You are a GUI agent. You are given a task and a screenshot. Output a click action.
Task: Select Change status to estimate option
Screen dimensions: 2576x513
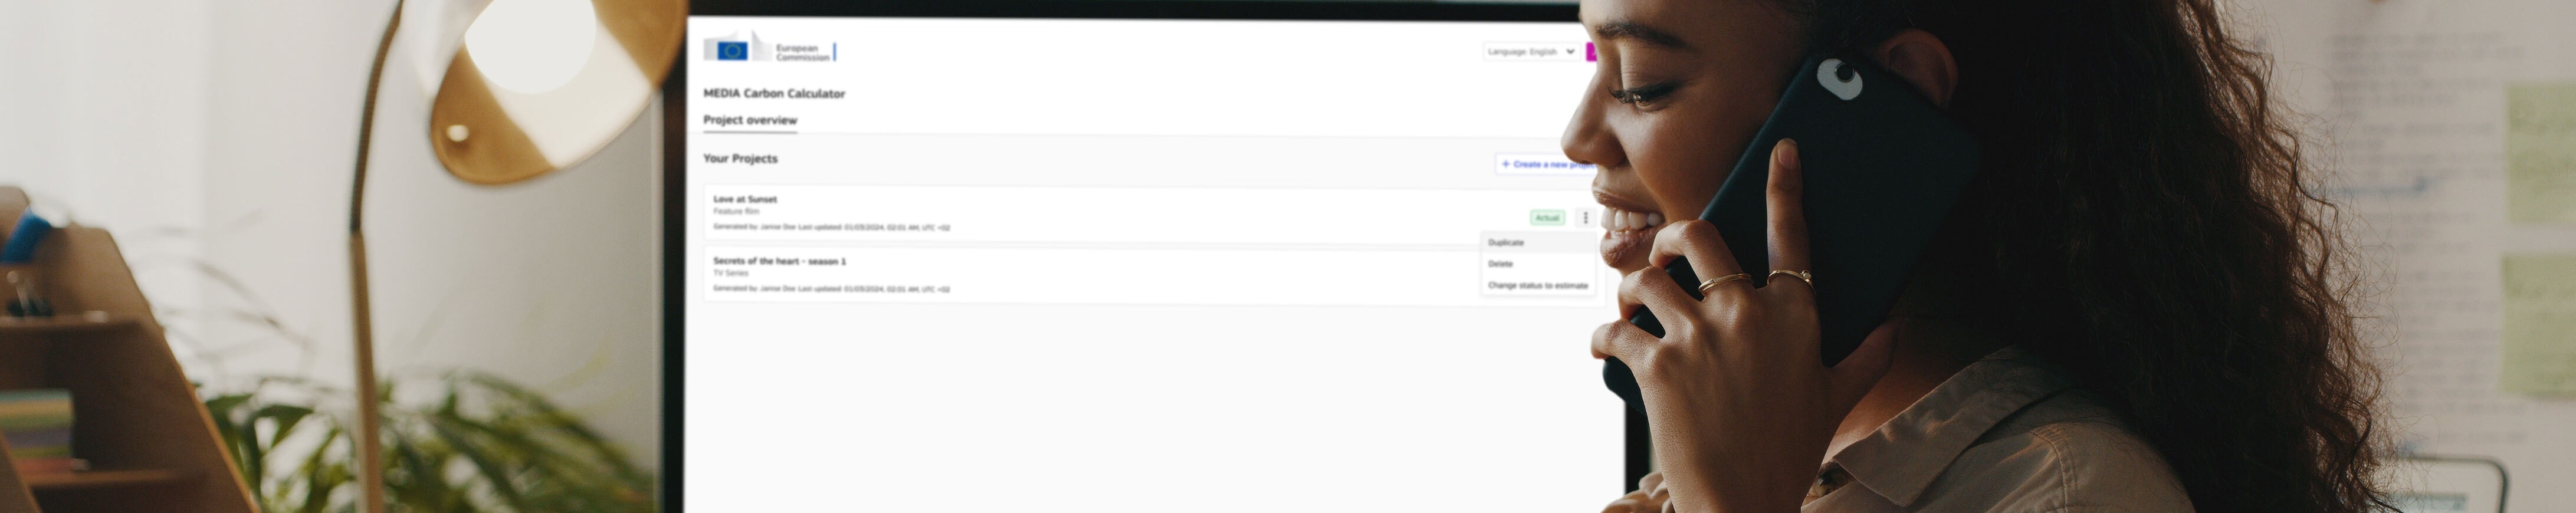pyautogui.click(x=1538, y=286)
